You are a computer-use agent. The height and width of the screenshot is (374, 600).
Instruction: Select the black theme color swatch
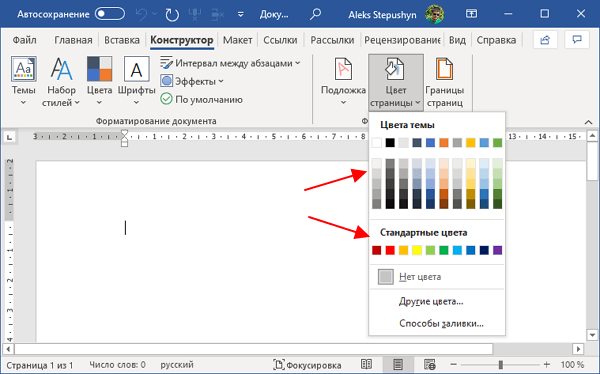click(390, 143)
